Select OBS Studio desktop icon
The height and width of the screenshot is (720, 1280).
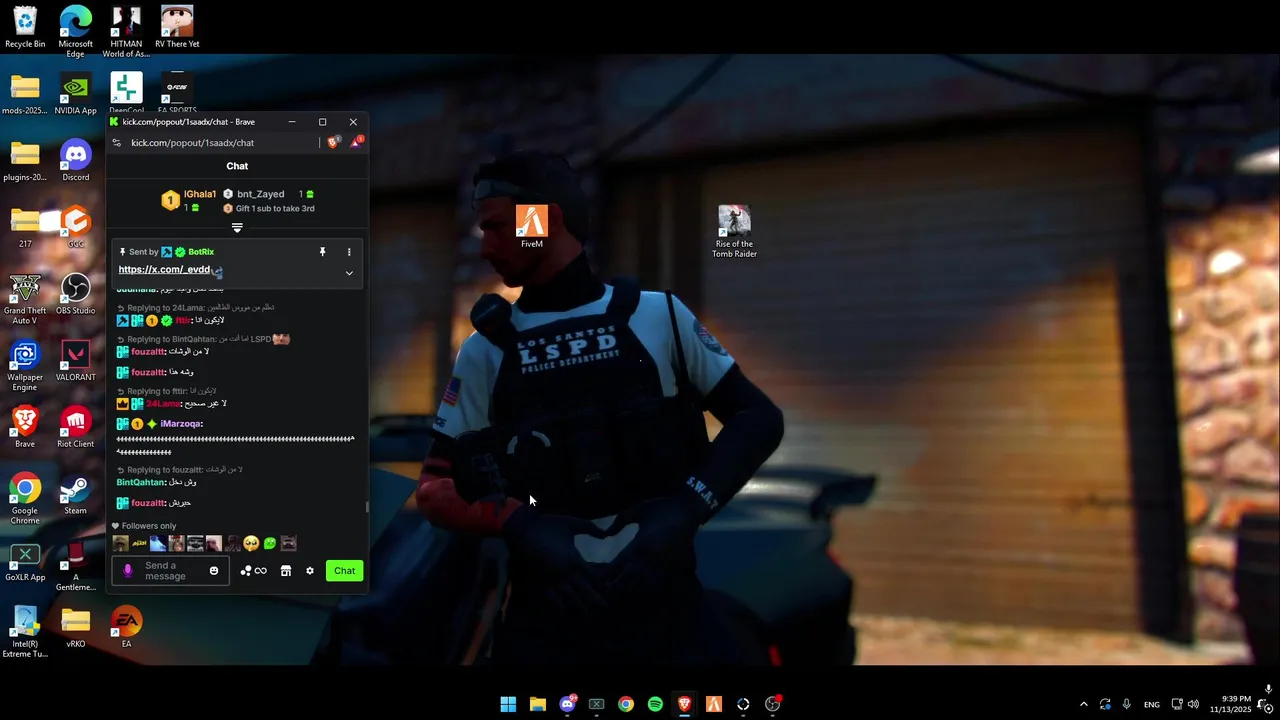click(75, 294)
